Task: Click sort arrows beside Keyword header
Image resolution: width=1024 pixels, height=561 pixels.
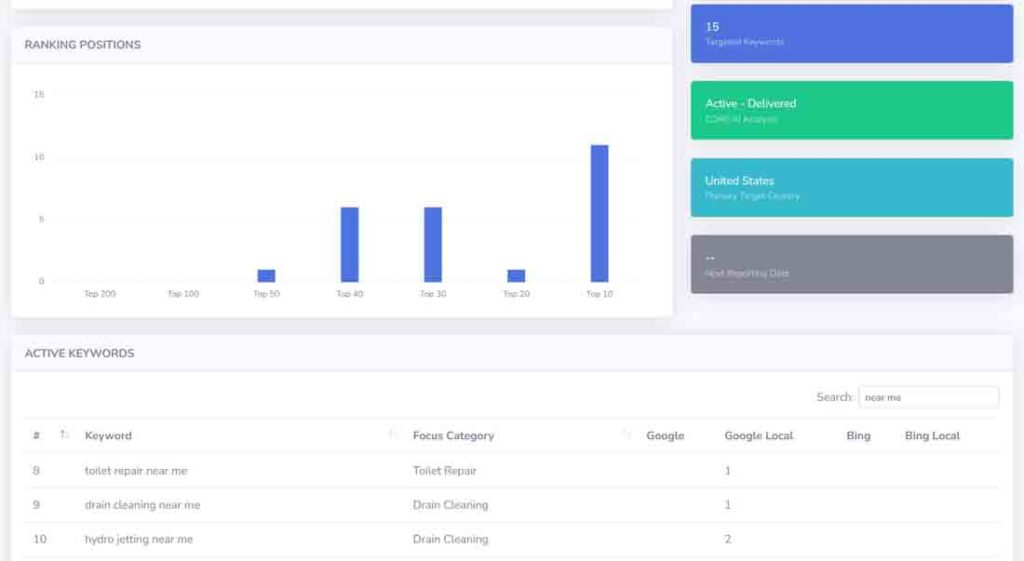Action: 393,435
